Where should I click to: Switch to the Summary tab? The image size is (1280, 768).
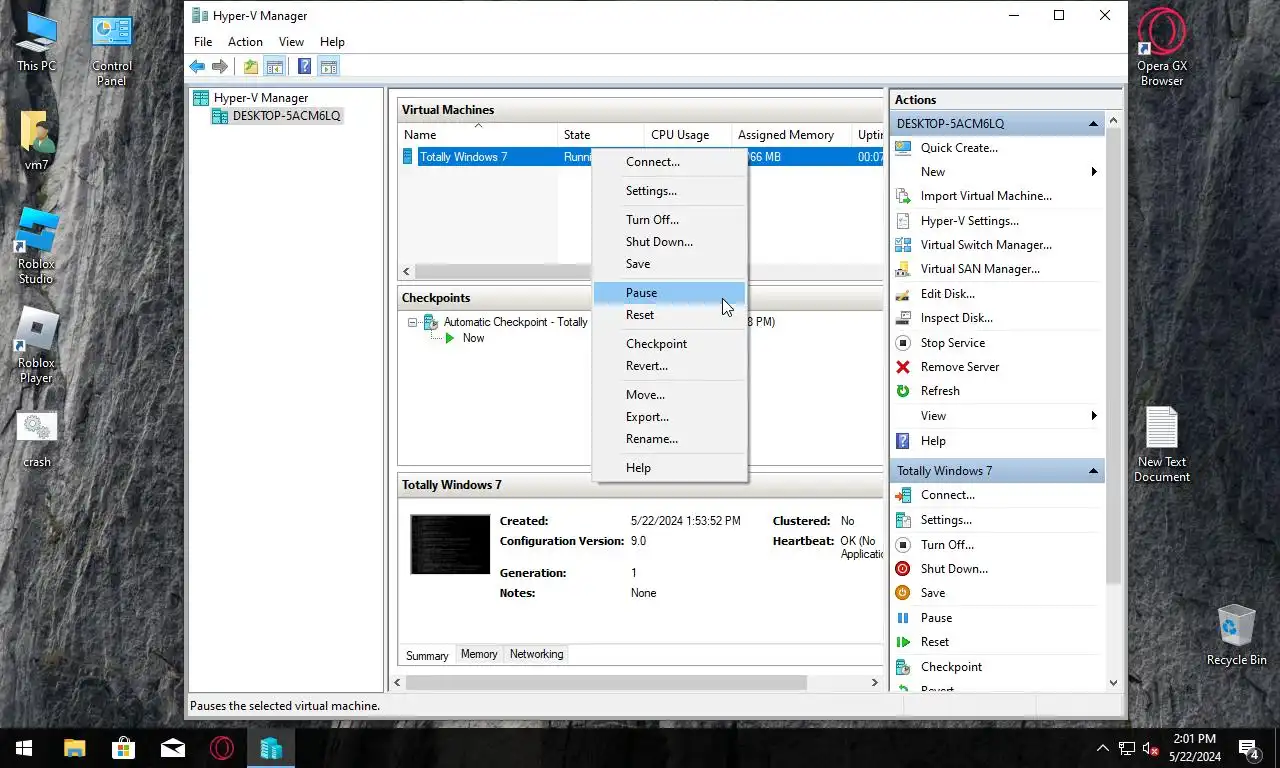click(x=427, y=655)
